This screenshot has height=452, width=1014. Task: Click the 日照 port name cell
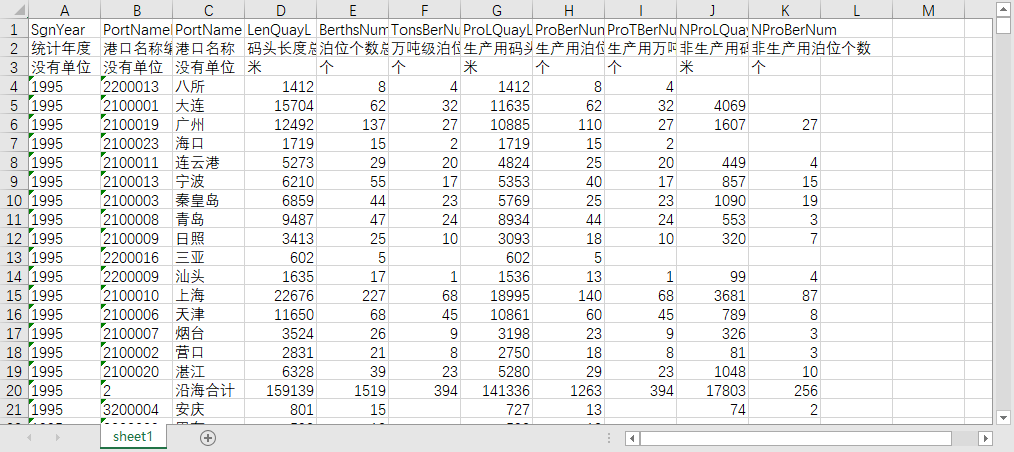pyautogui.click(x=209, y=239)
